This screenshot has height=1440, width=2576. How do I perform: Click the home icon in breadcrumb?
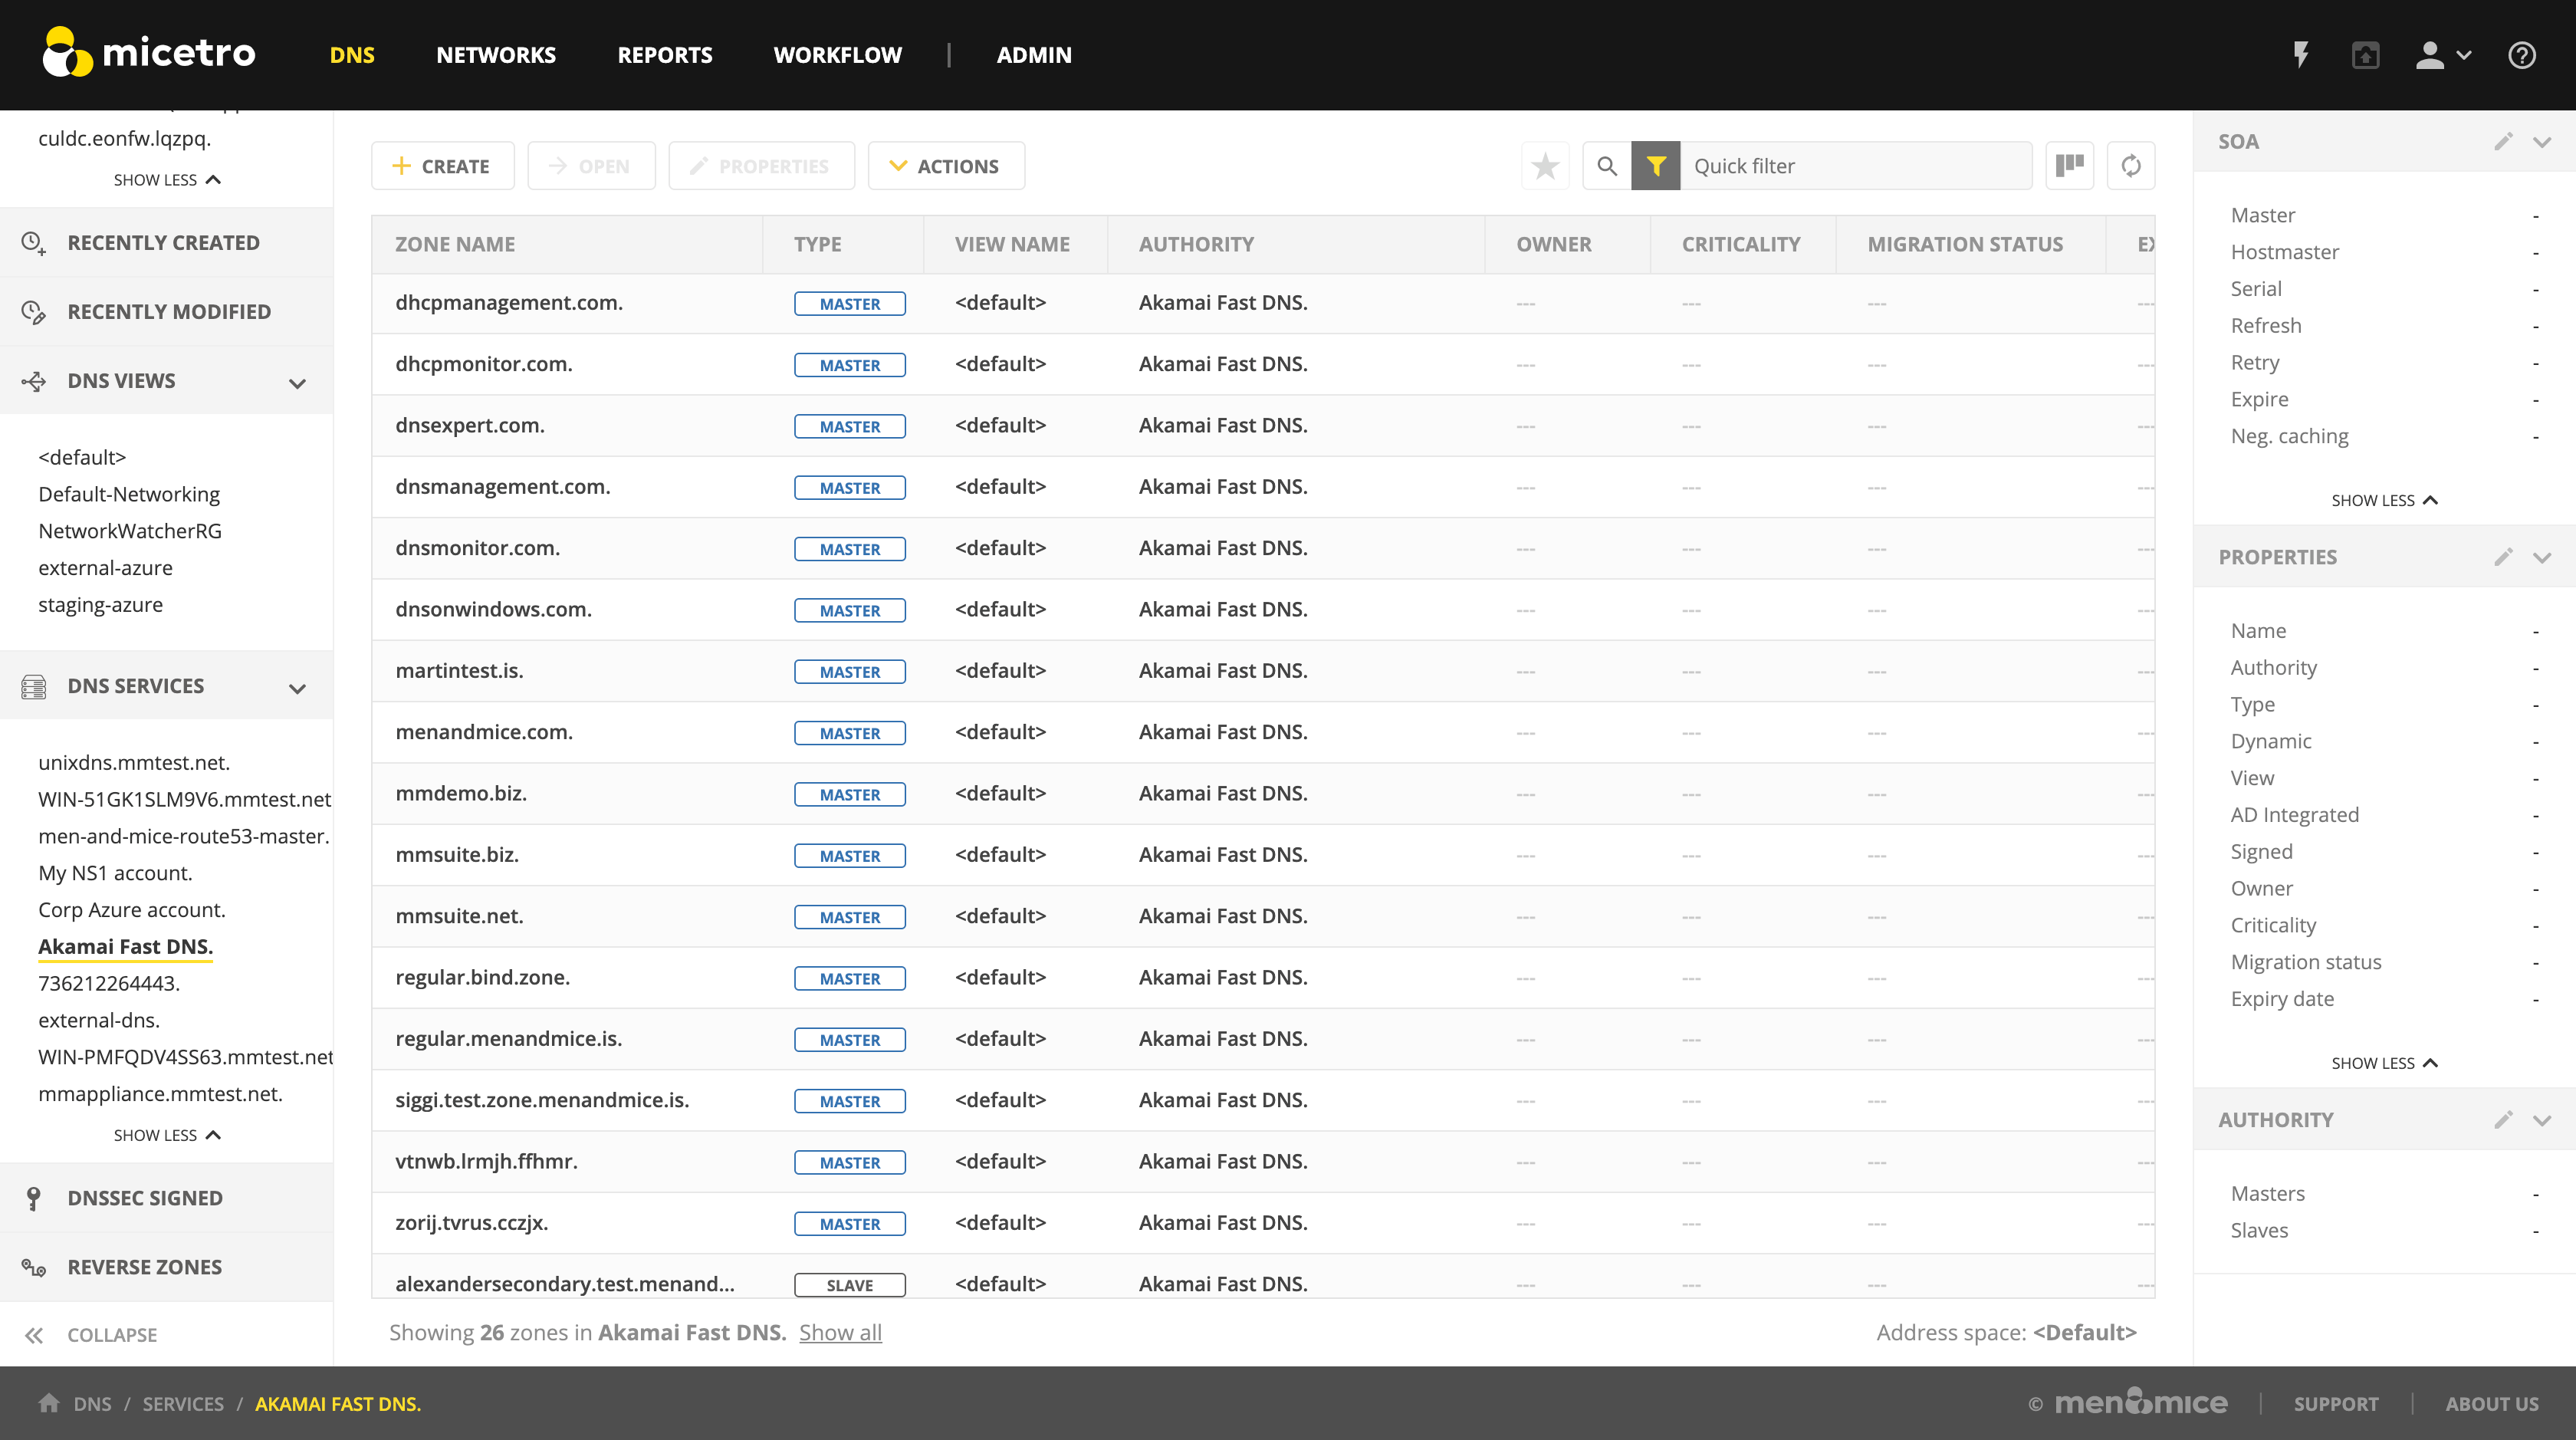click(x=48, y=1403)
